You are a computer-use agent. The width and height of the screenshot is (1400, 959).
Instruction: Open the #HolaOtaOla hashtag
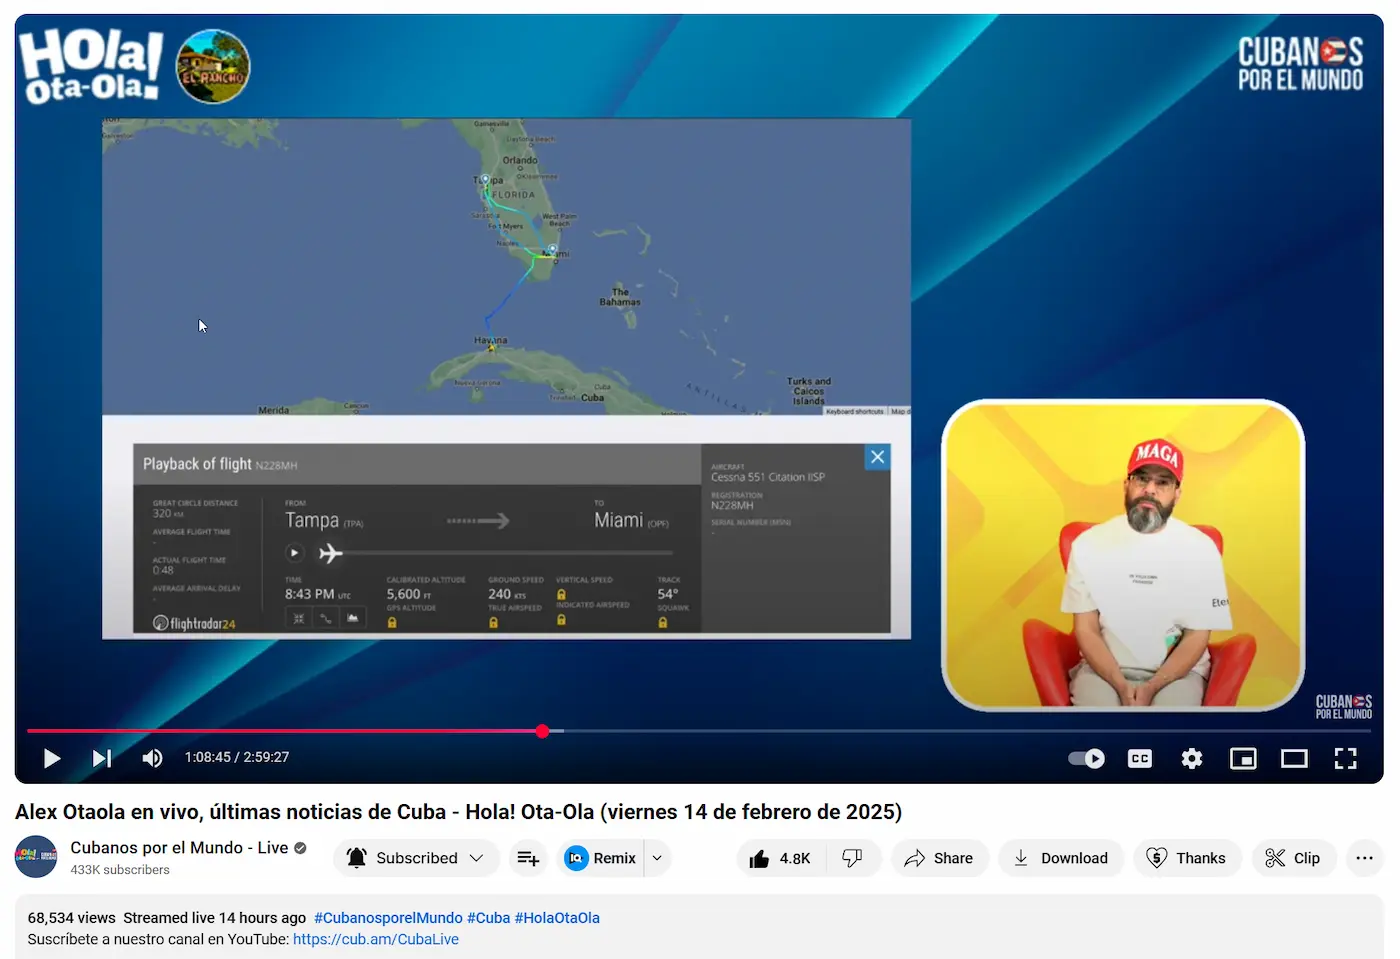pos(557,917)
